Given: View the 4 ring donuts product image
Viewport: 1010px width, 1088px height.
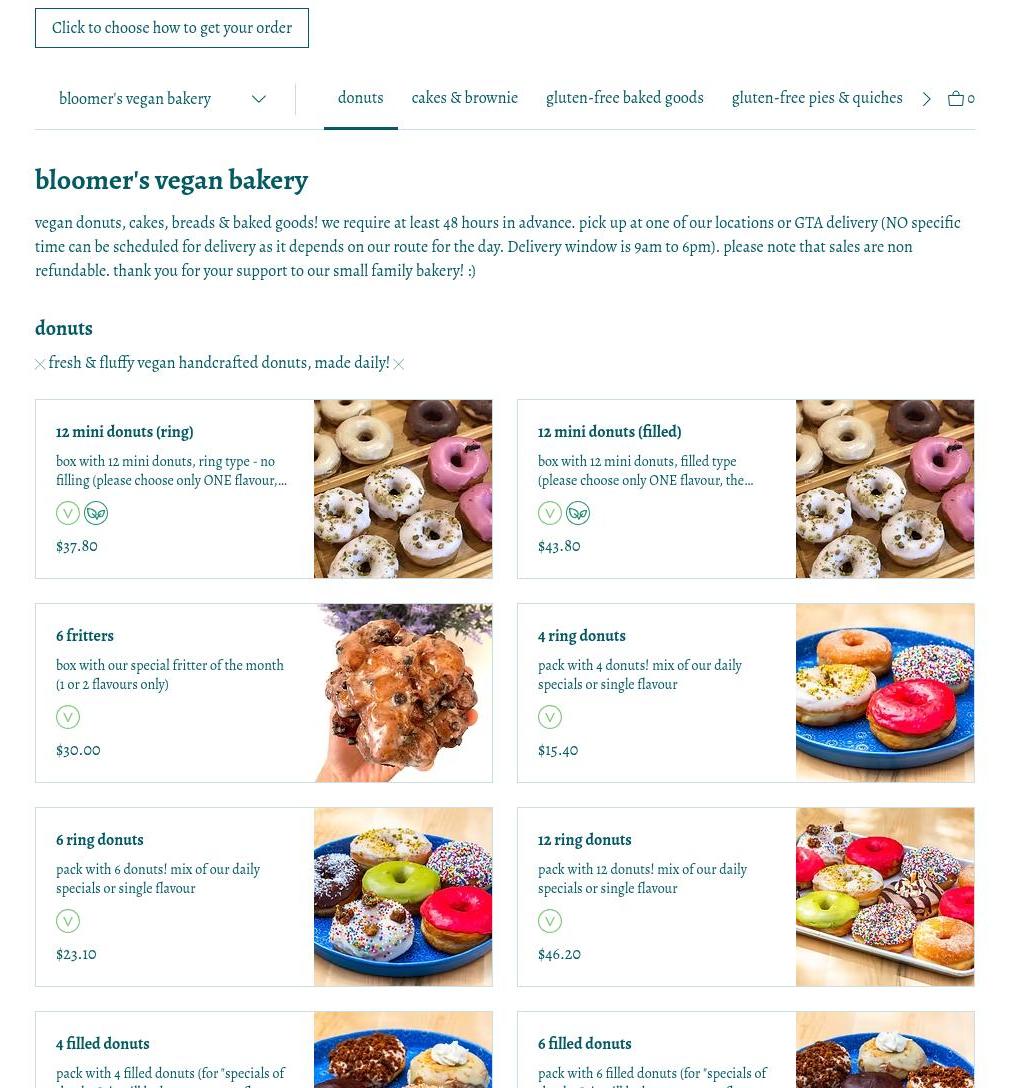Looking at the screenshot, I should (885, 692).
